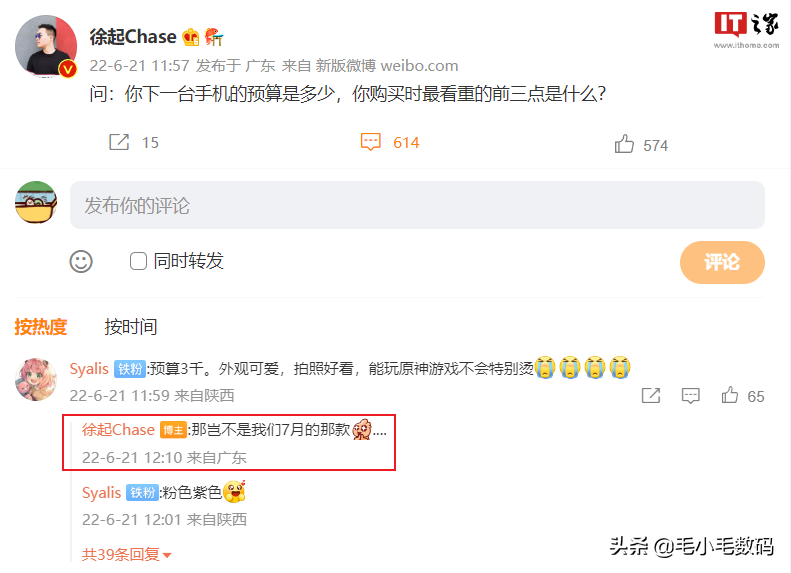Open the 徐起Chase profile name link
The height and width of the screenshot is (573, 791).
pos(133,37)
